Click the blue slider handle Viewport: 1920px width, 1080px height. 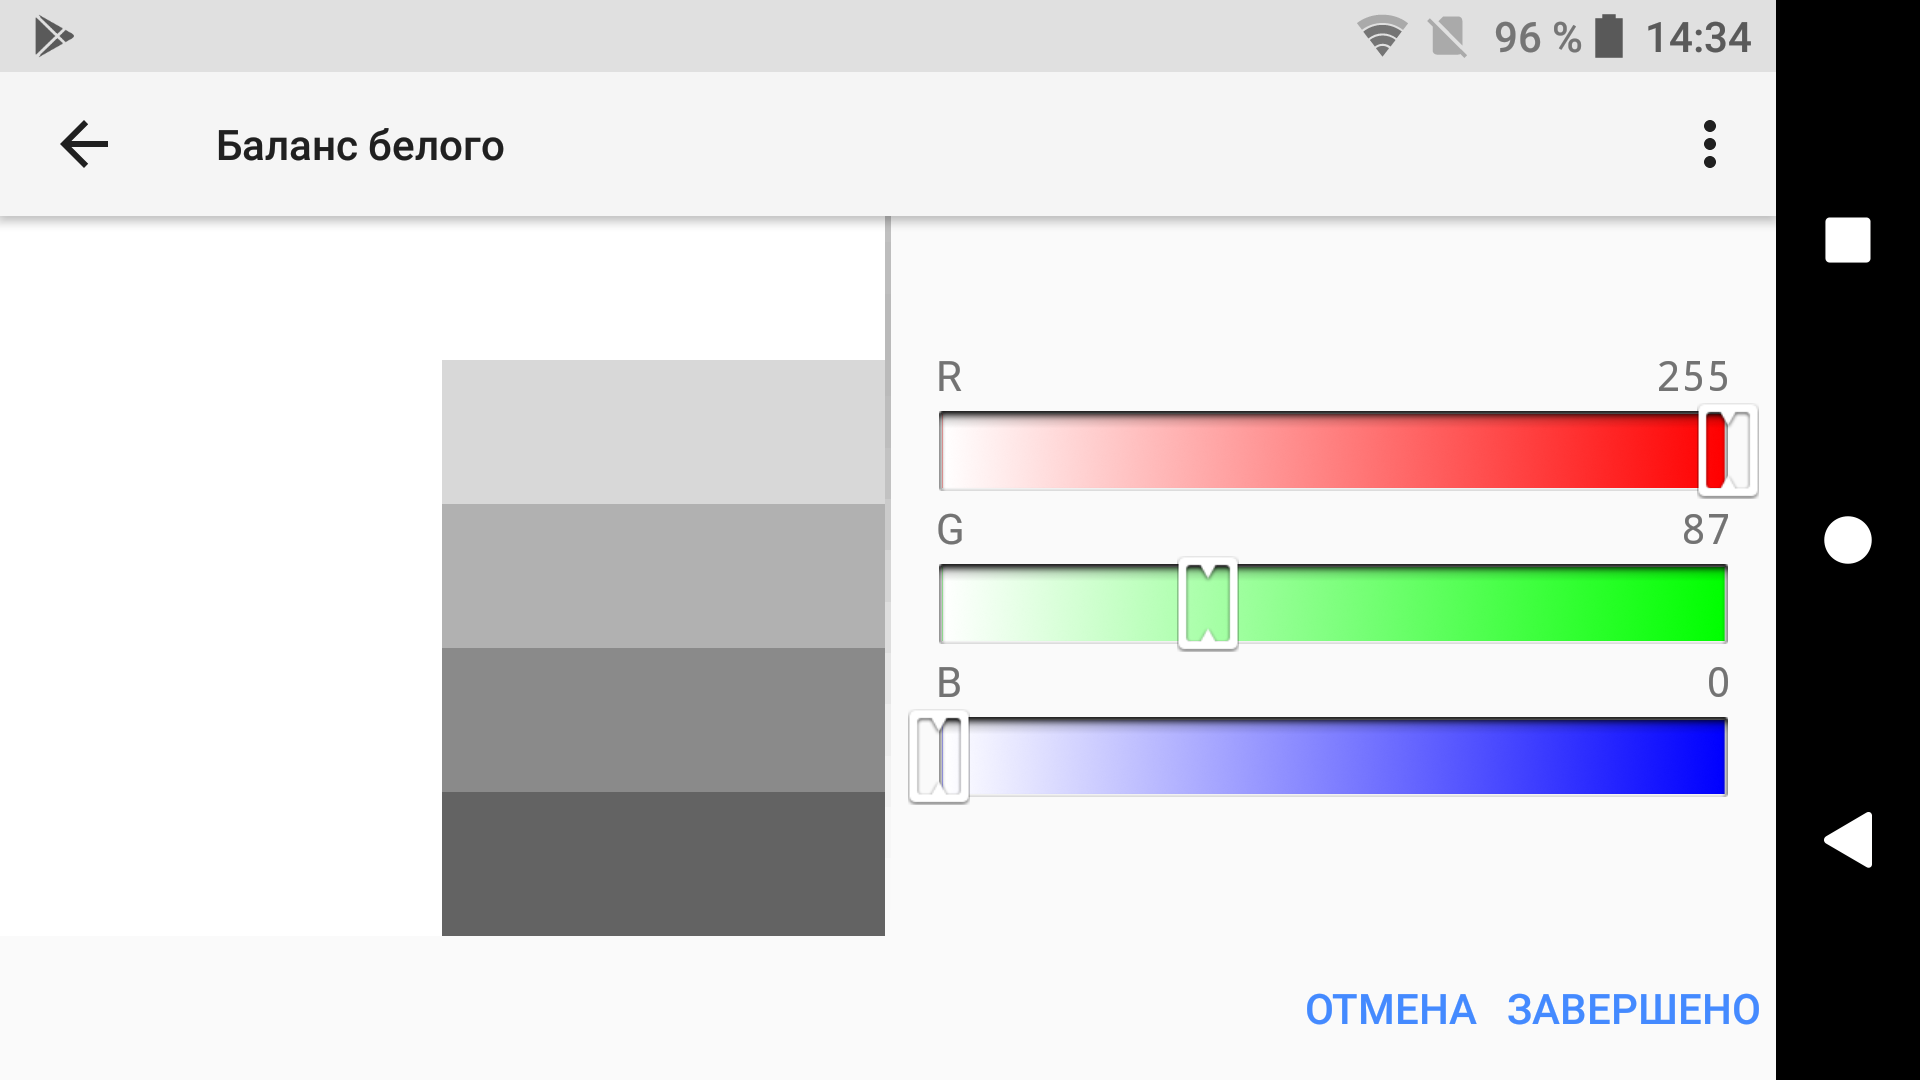point(939,757)
